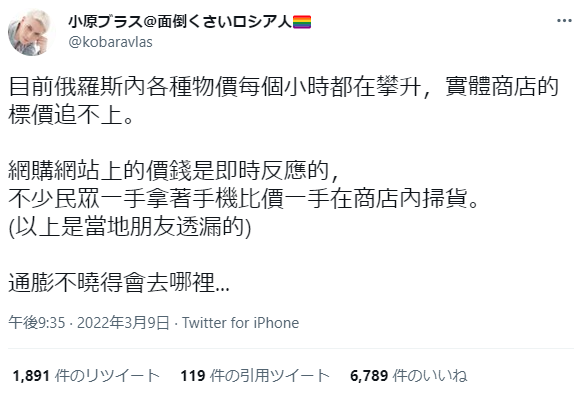The image size is (585, 395).
Task: Click the 6,789 likes count number
Action: click(x=369, y=376)
